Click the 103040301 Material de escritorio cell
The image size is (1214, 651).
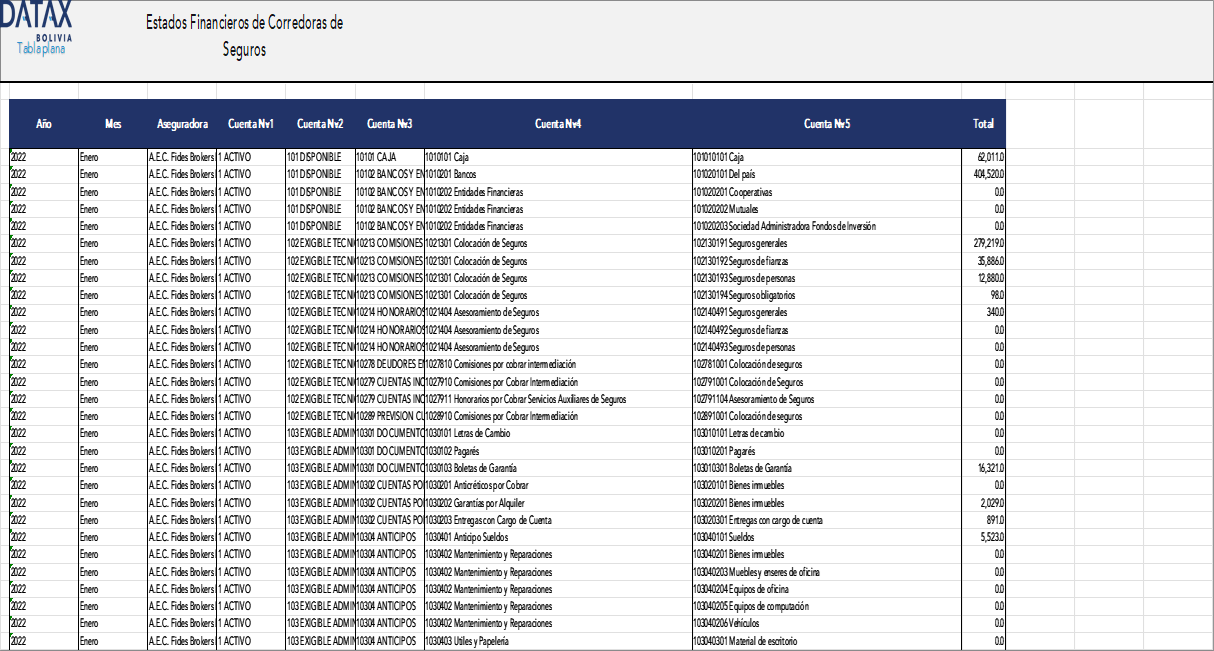pos(827,641)
